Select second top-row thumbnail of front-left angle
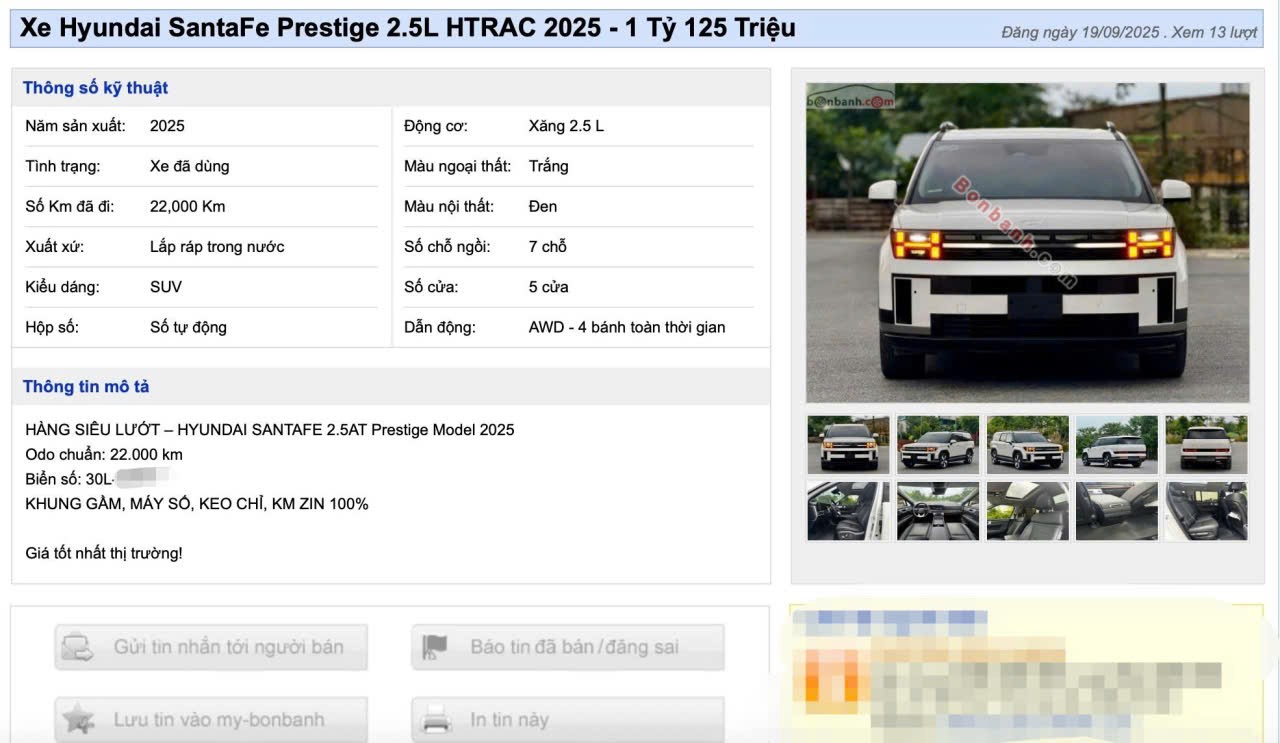This screenshot has width=1280, height=743. pos(938,444)
